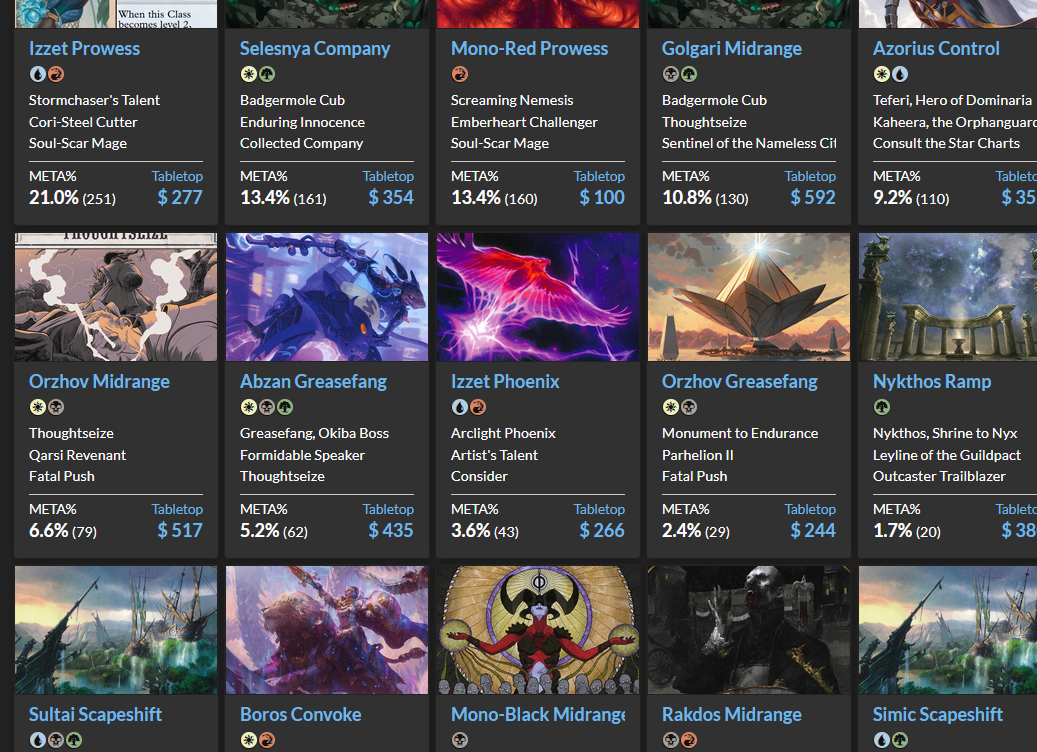Click Tabletop price $ 354 for Selesnya Company

point(391,197)
